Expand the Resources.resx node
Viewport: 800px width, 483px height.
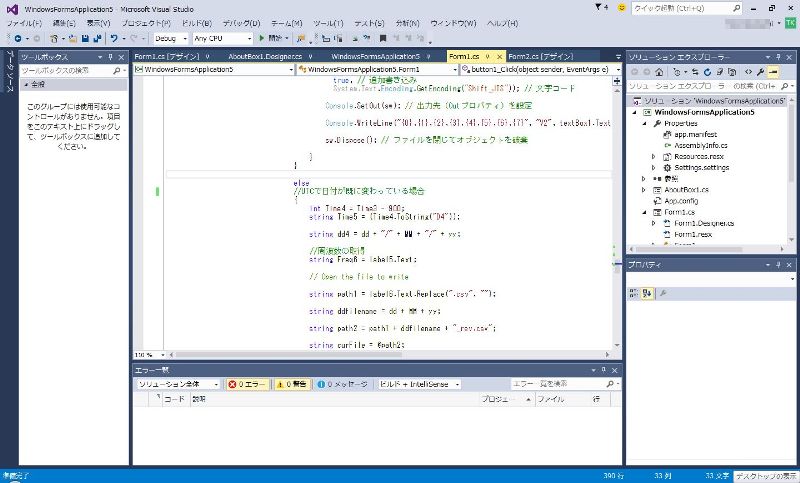point(654,157)
